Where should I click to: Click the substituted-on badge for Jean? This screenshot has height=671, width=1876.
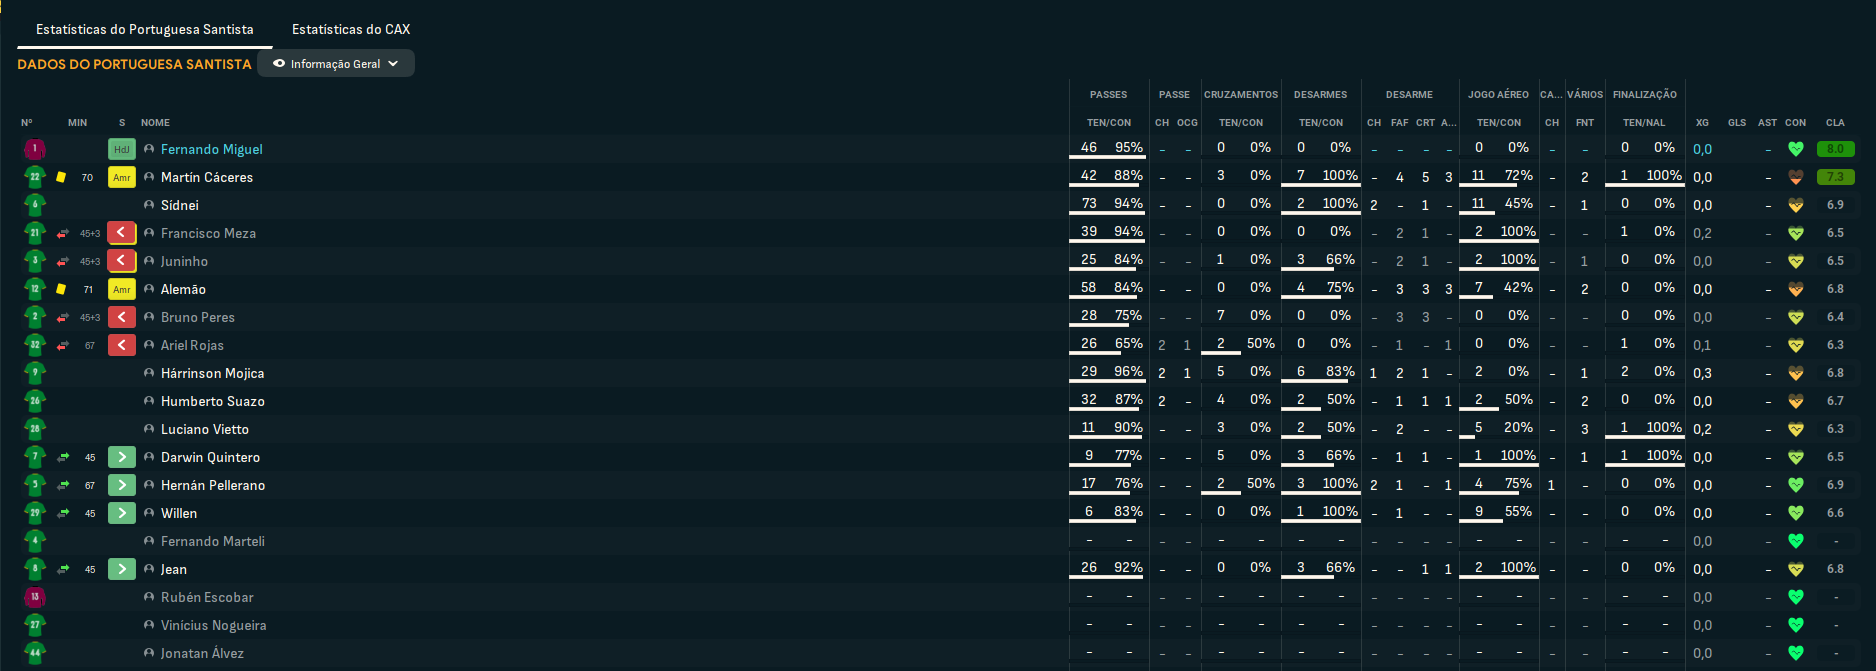[x=122, y=569]
